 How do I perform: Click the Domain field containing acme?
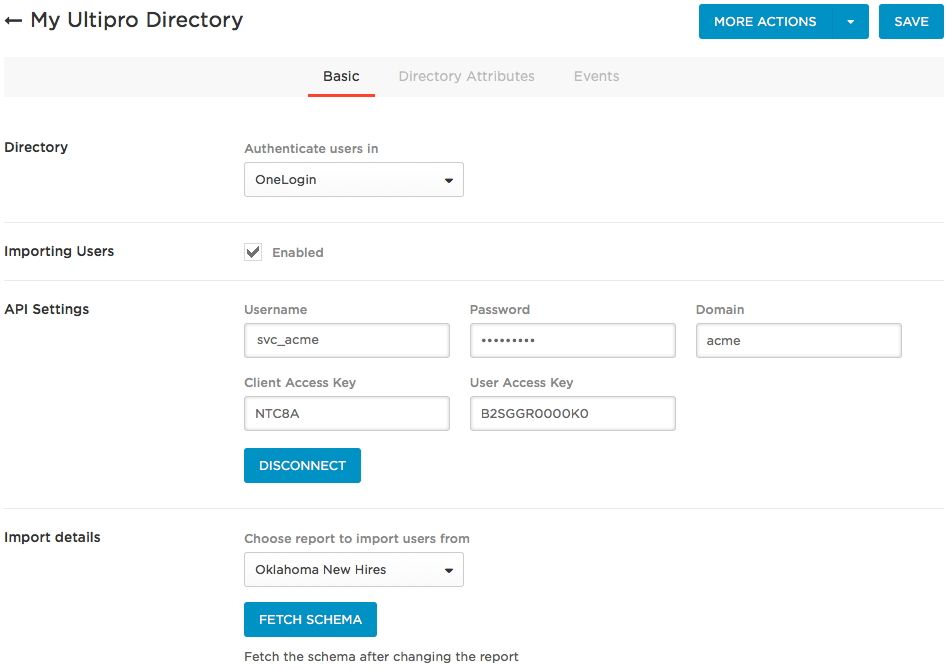click(x=799, y=340)
